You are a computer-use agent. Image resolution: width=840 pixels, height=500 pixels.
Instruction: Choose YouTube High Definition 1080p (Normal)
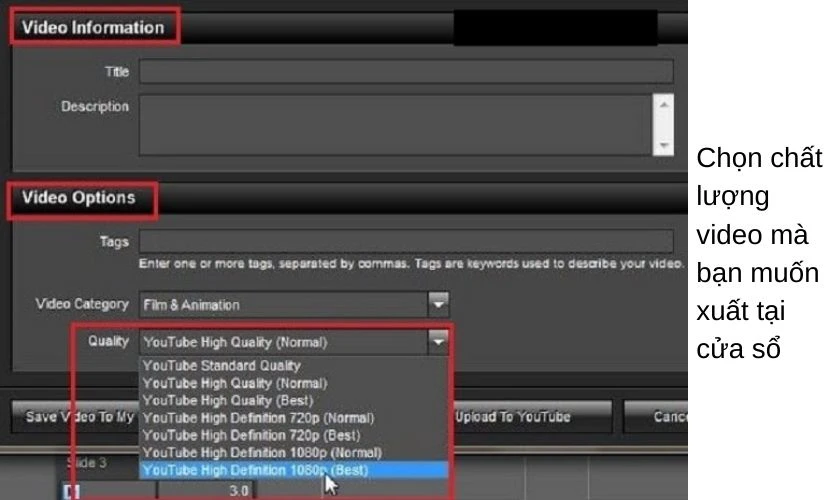293,452
